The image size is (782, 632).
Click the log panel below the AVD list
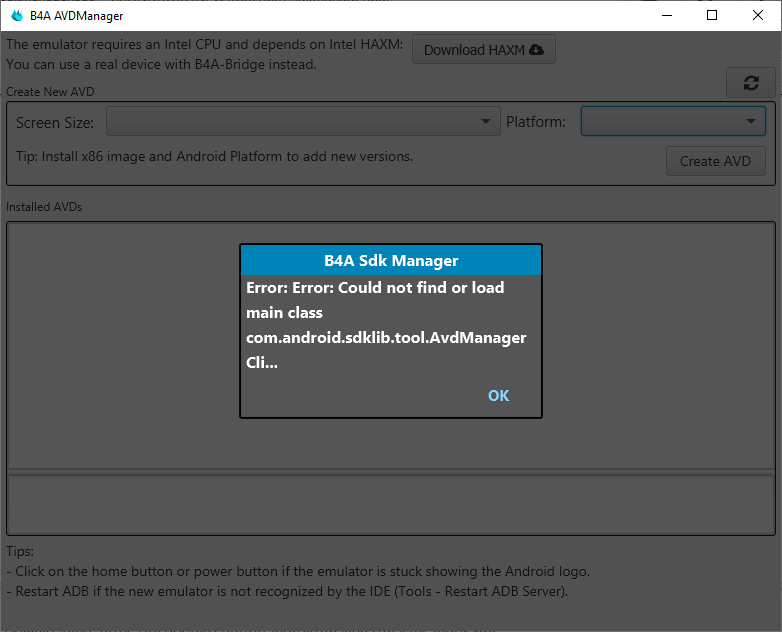pyautogui.click(x=391, y=504)
